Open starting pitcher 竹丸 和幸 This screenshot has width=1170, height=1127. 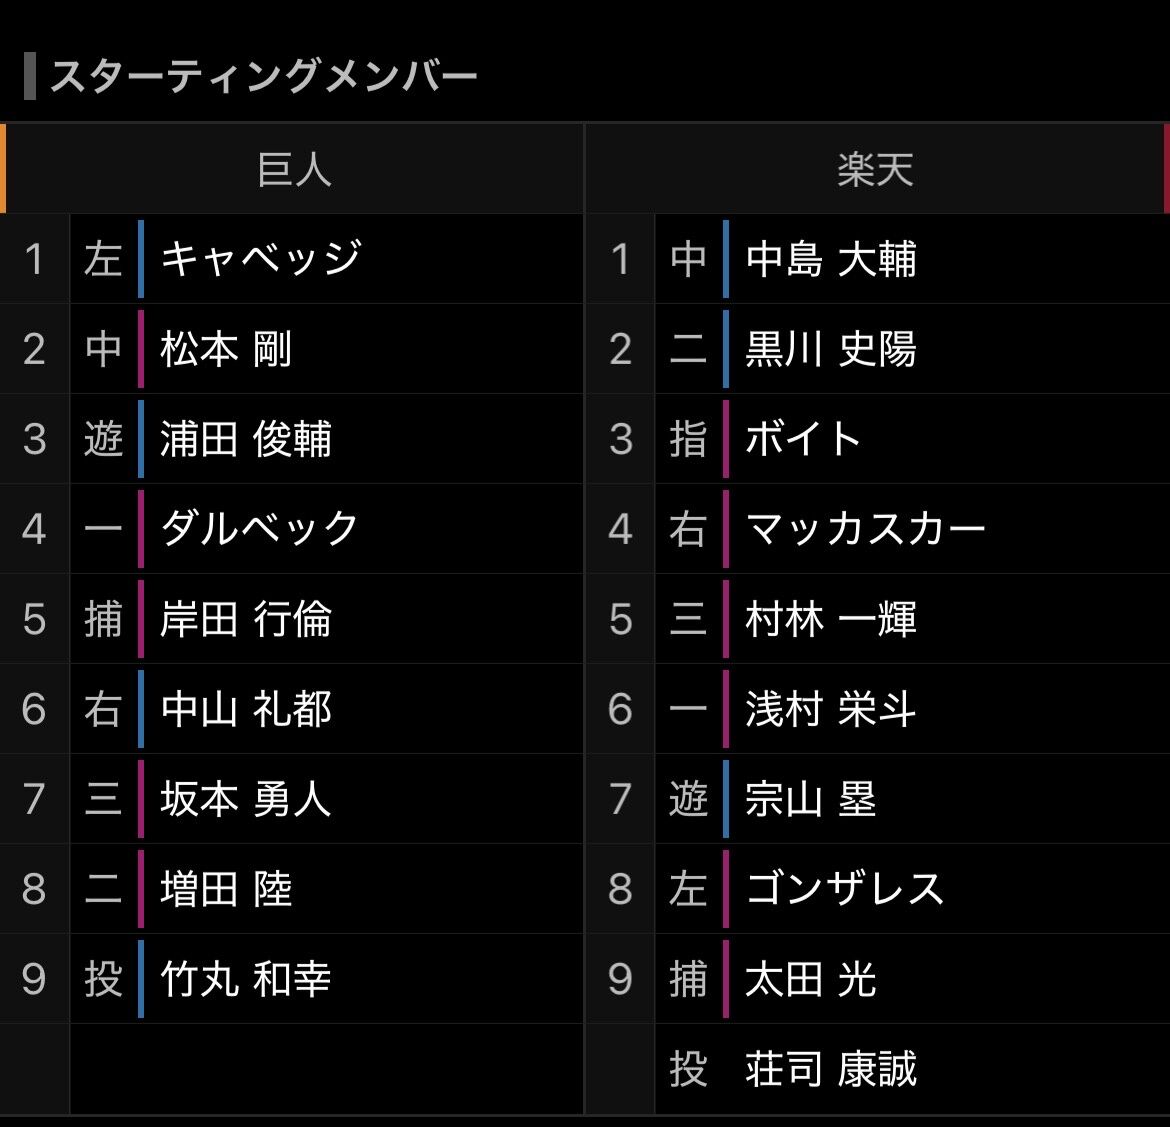pyautogui.click(x=246, y=979)
